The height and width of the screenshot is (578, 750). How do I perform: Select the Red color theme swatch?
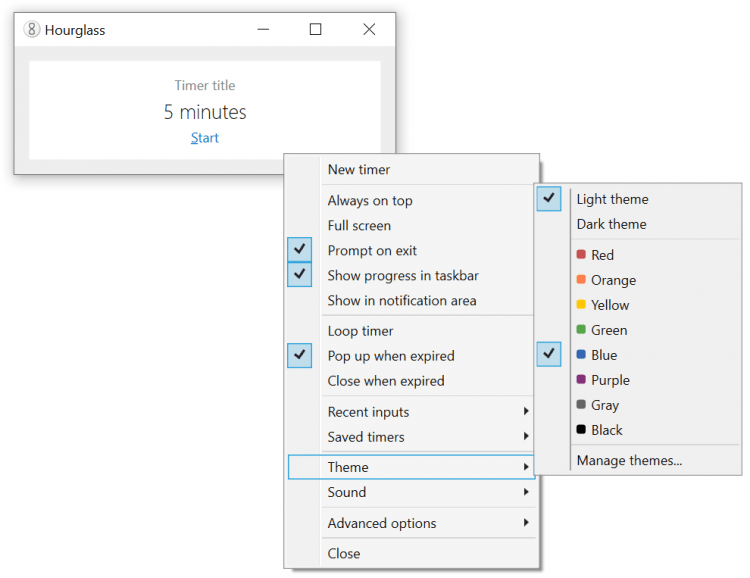[x=582, y=255]
